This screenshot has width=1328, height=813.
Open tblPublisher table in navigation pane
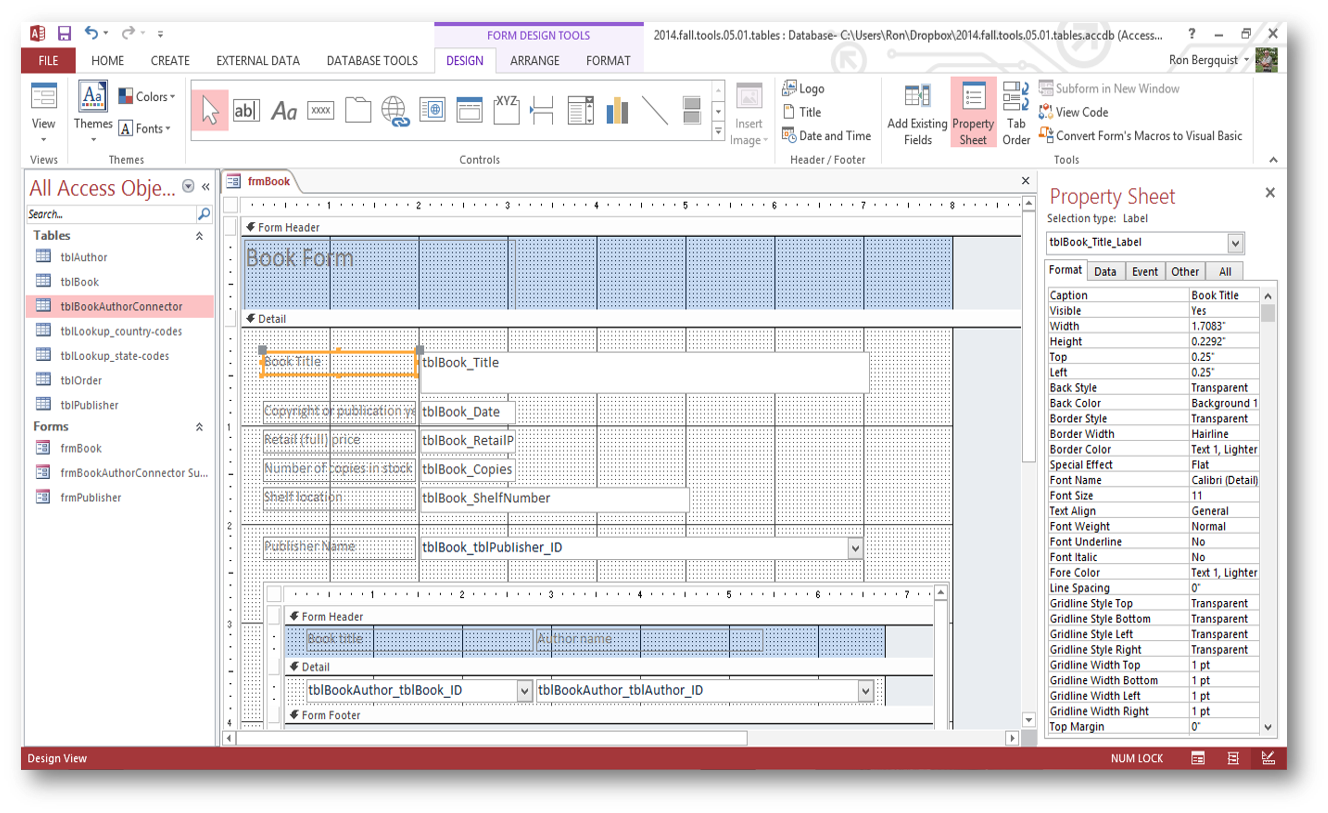point(89,405)
